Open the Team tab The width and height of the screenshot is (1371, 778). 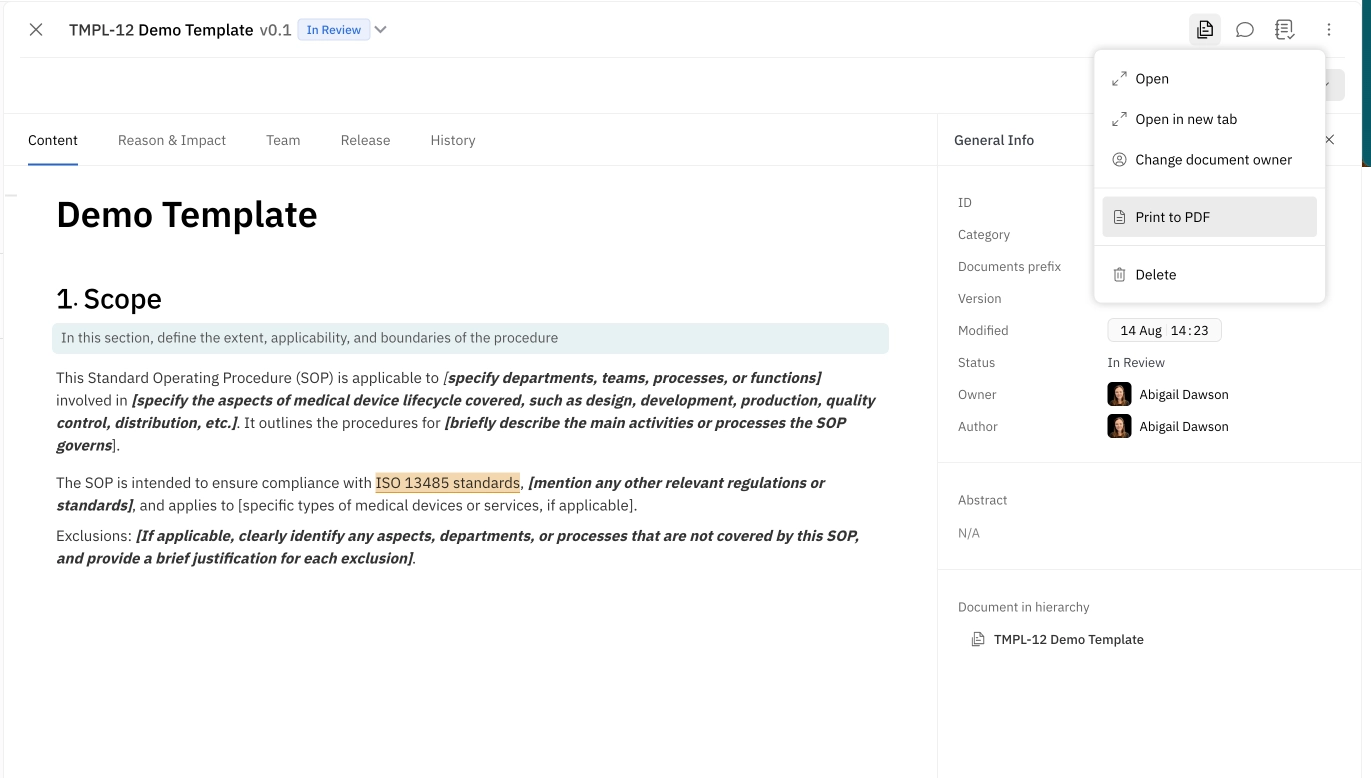click(x=283, y=140)
